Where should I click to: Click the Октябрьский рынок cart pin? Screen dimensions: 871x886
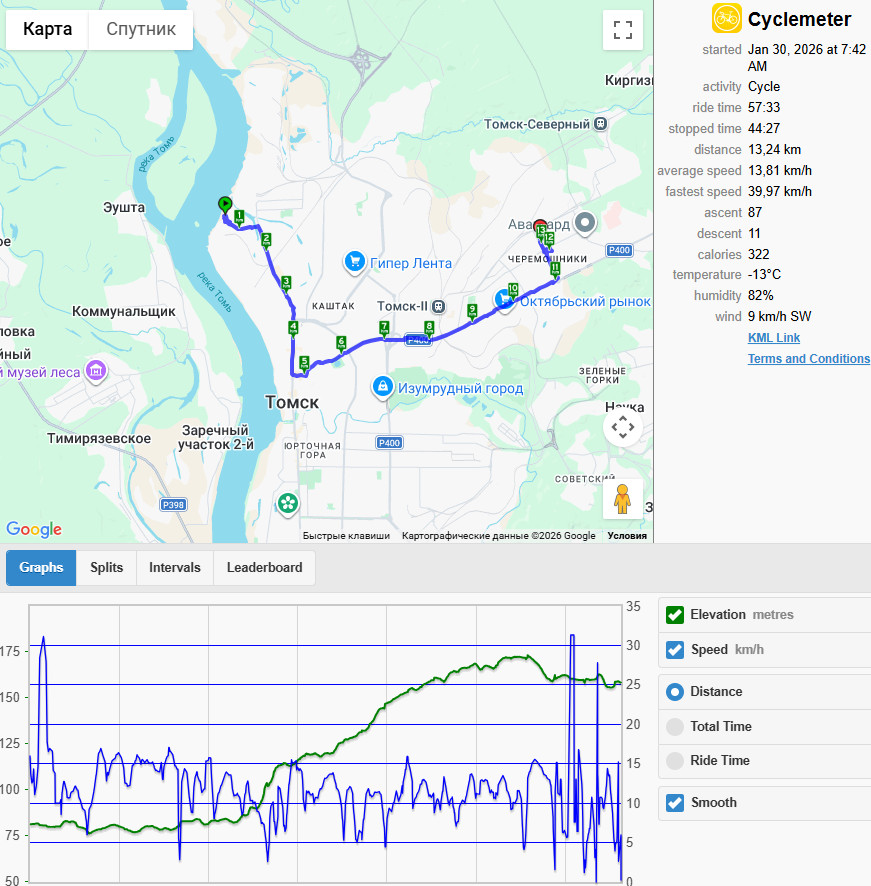tap(502, 299)
